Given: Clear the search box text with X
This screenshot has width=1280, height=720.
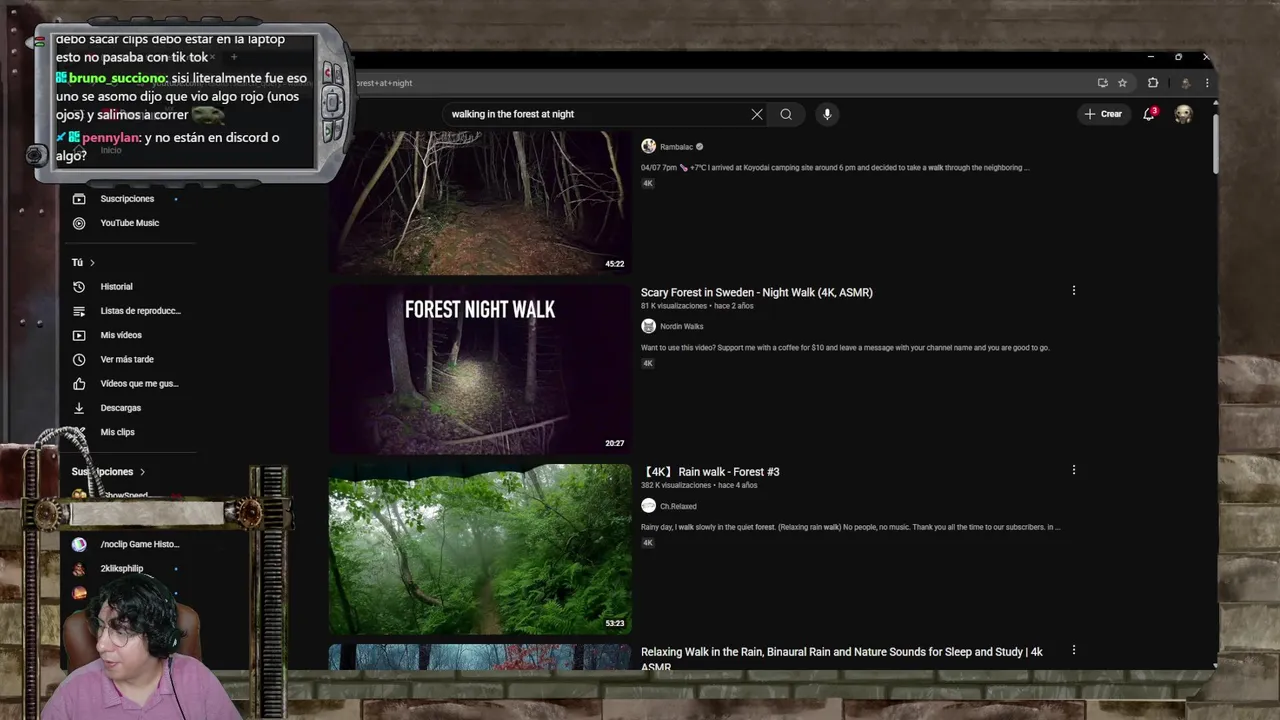Looking at the screenshot, I should [x=757, y=114].
